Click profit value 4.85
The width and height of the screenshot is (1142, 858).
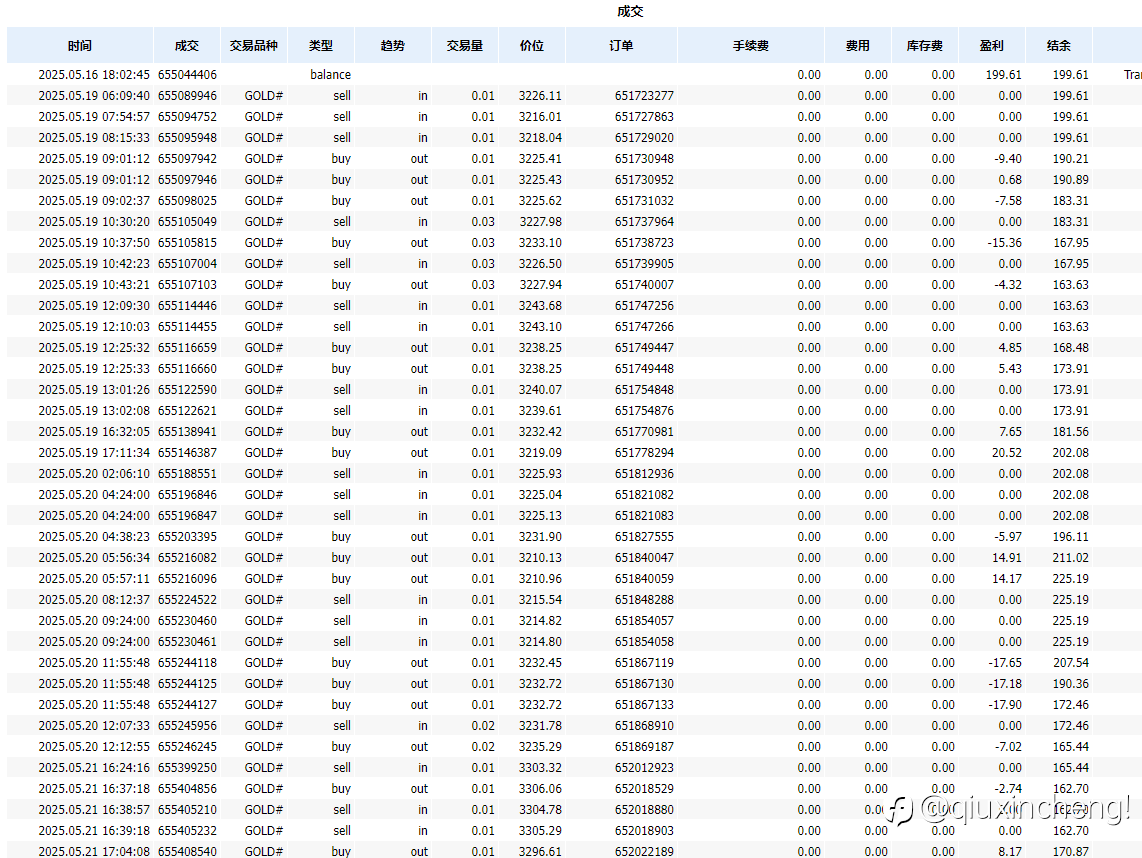[1010, 348]
